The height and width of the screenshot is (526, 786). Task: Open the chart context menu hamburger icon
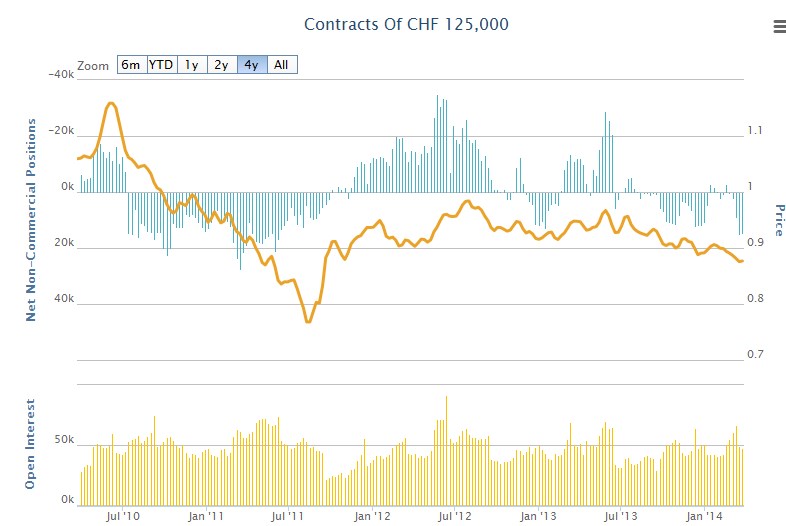point(779,27)
